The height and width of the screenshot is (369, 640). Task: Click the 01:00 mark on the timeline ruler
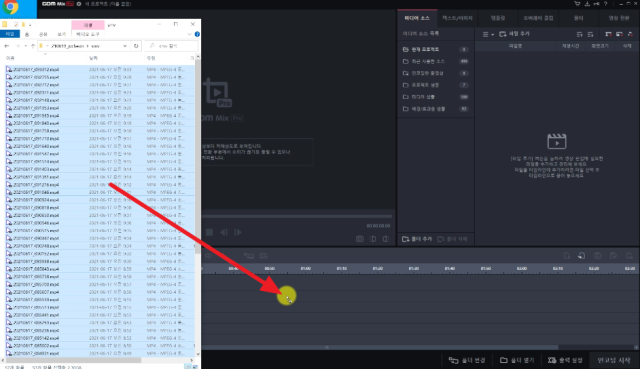point(305,269)
